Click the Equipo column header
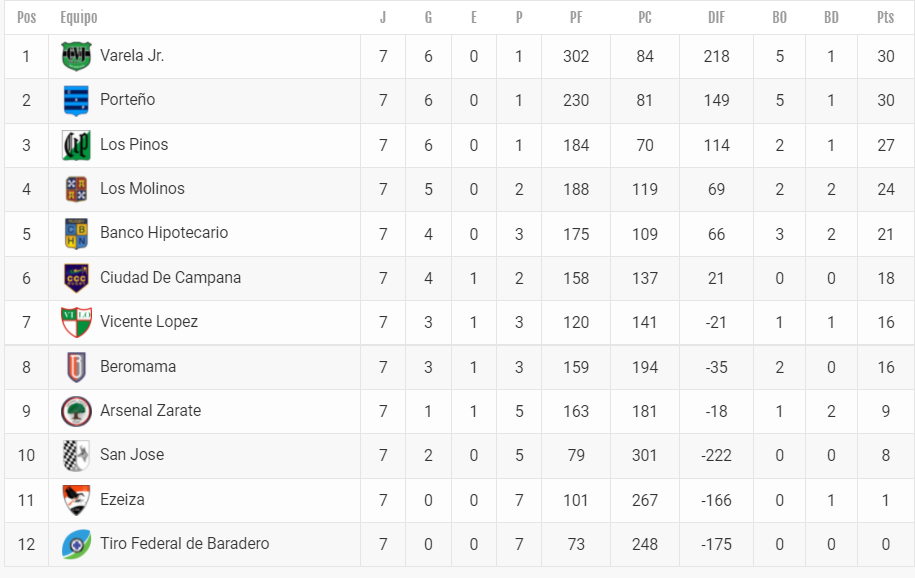The image size is (915, 578). 79,18
